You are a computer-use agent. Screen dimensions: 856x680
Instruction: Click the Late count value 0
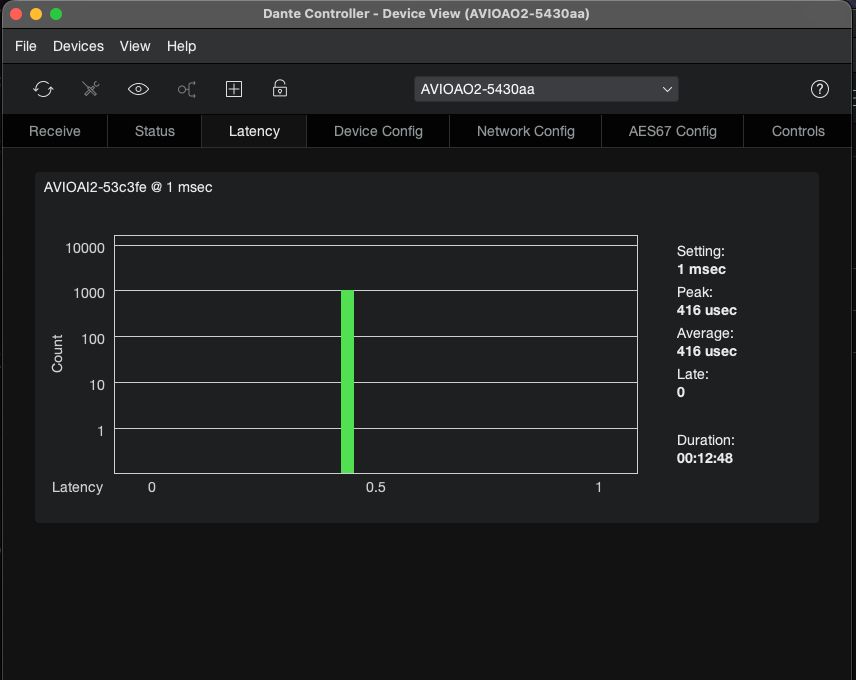pos(680,392)
